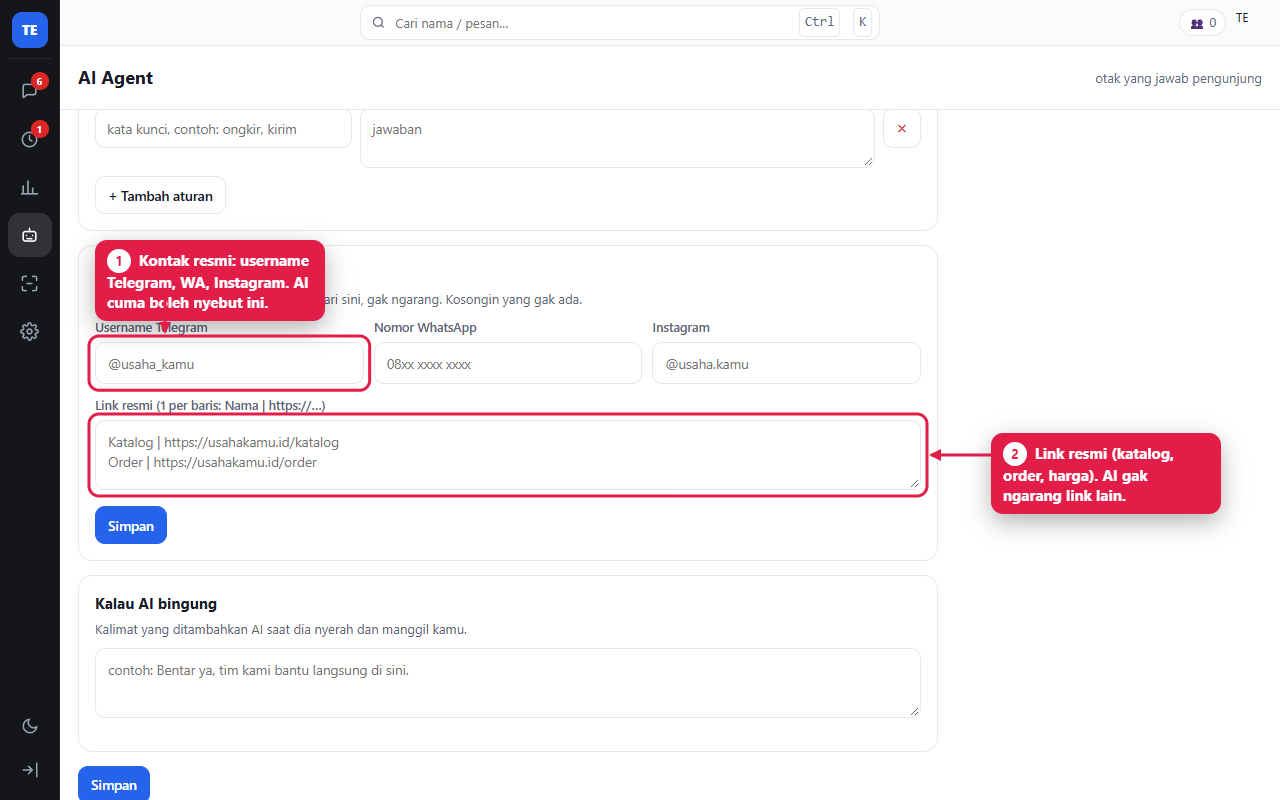Click the jawaban textarea
The image size is (1280, 800).
[617, 138]
